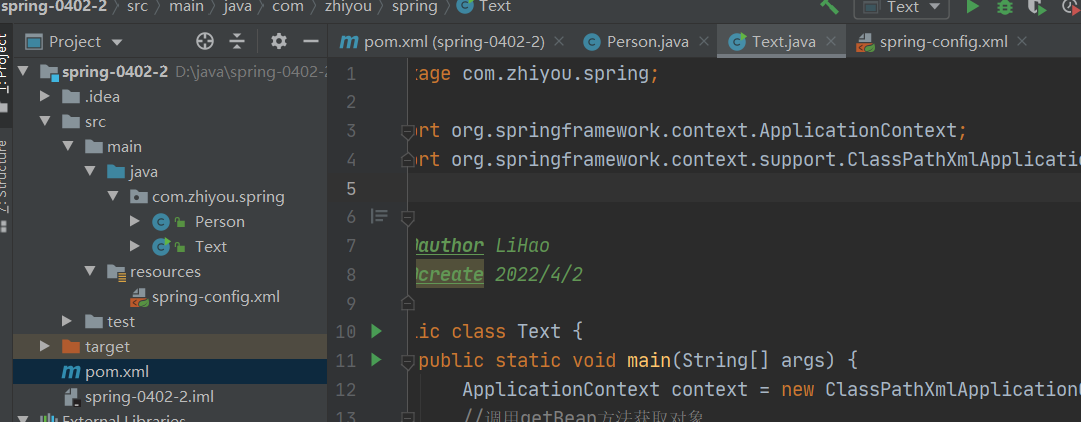
Task: Expand the target folder in the tree
Action: pos(44,346)
